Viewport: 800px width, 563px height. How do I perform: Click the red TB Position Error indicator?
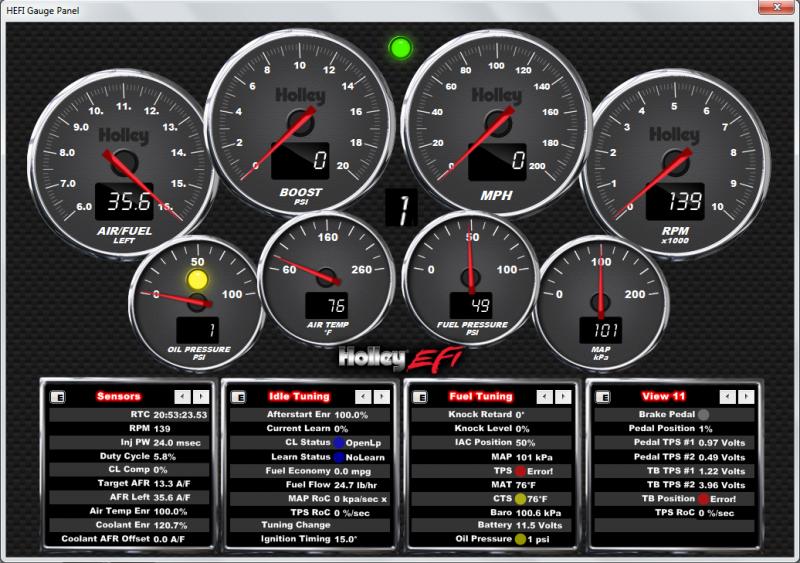click(x=703, y=499)
